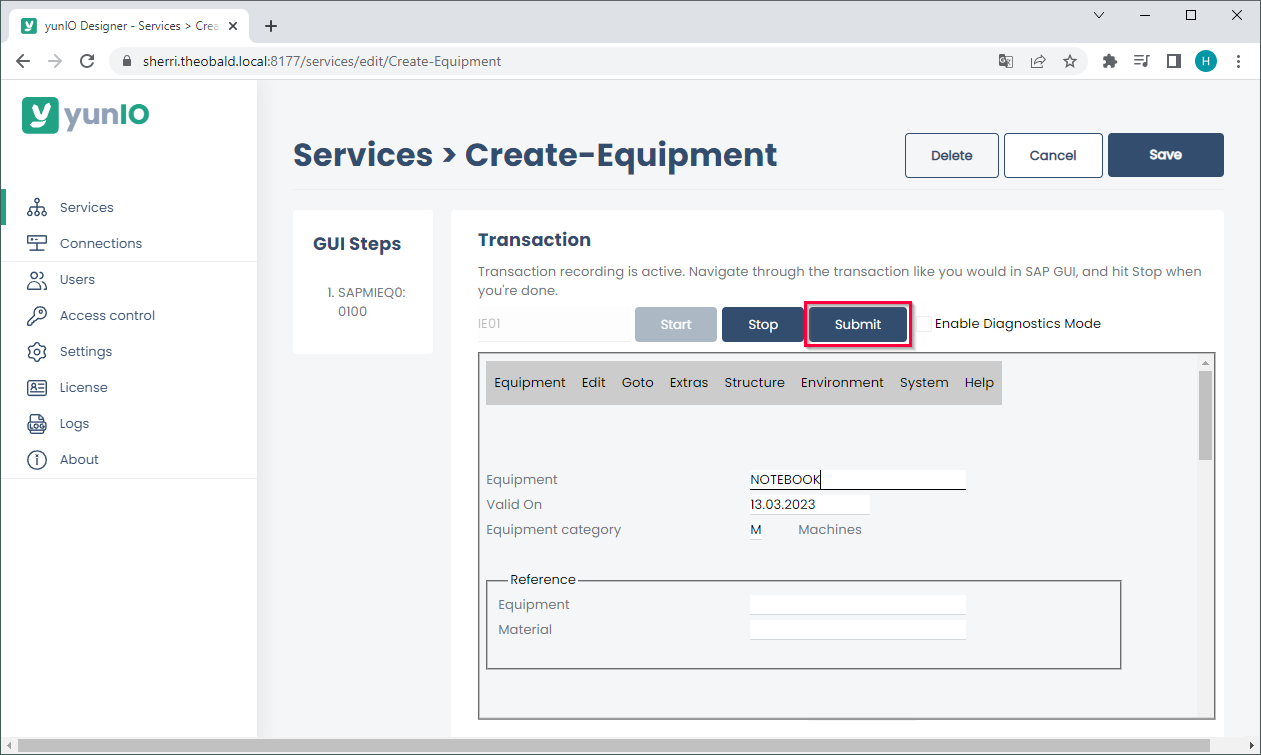Click the Delete button
This screenshot has width=1261, height=755.
(x=952, y=155)
